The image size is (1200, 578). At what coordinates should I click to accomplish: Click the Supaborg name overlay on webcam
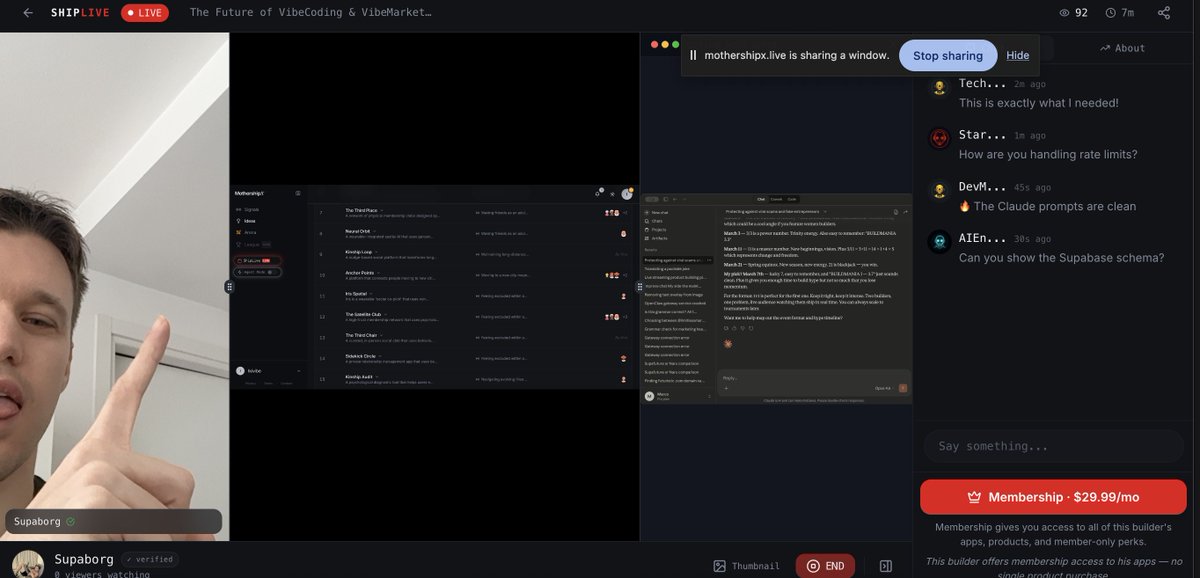[114, 521]
